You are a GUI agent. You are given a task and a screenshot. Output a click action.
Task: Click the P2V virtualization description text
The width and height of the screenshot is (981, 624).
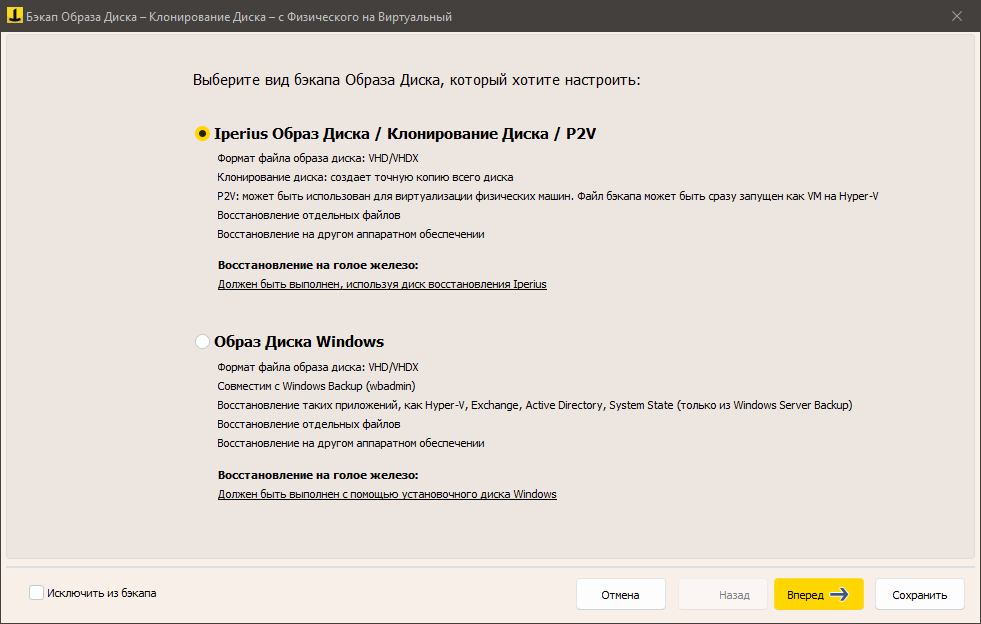[x=547, y=195]
